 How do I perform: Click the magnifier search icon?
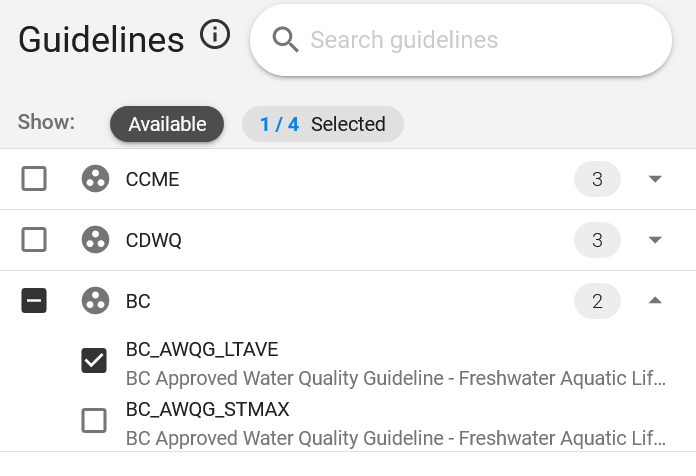[x=285, y=40]
